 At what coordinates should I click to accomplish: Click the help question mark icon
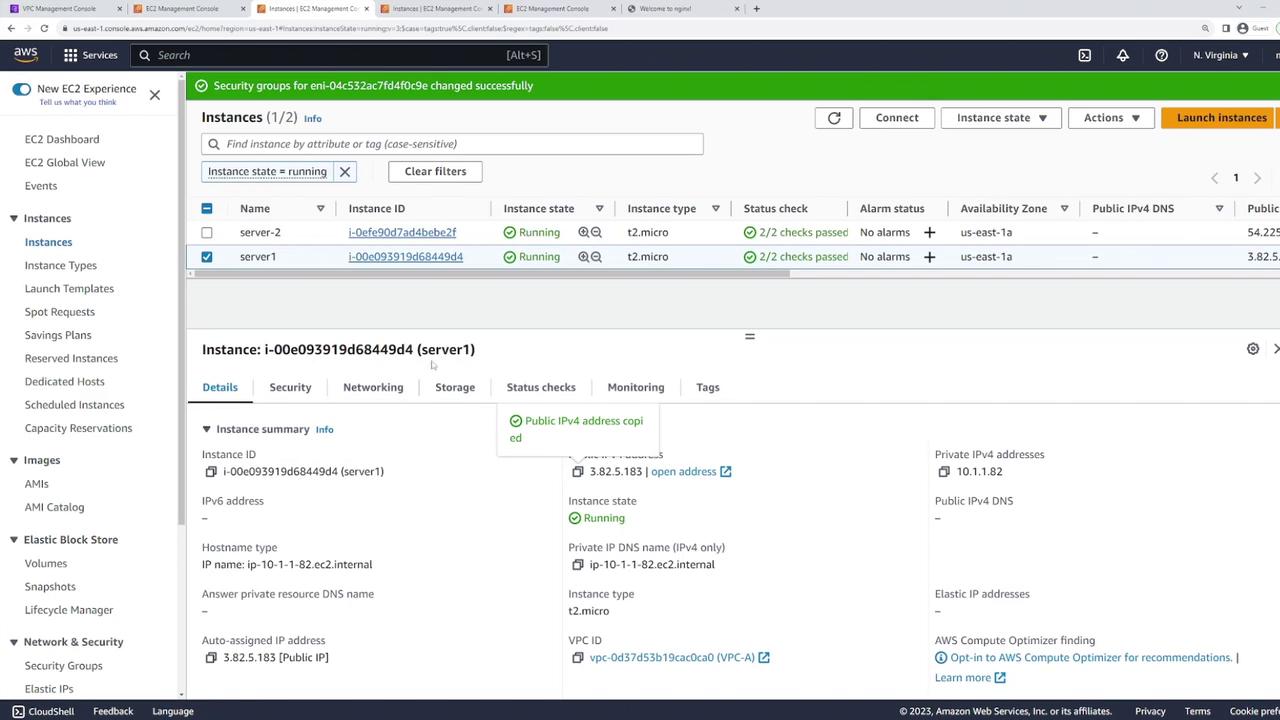(1161, 55)
